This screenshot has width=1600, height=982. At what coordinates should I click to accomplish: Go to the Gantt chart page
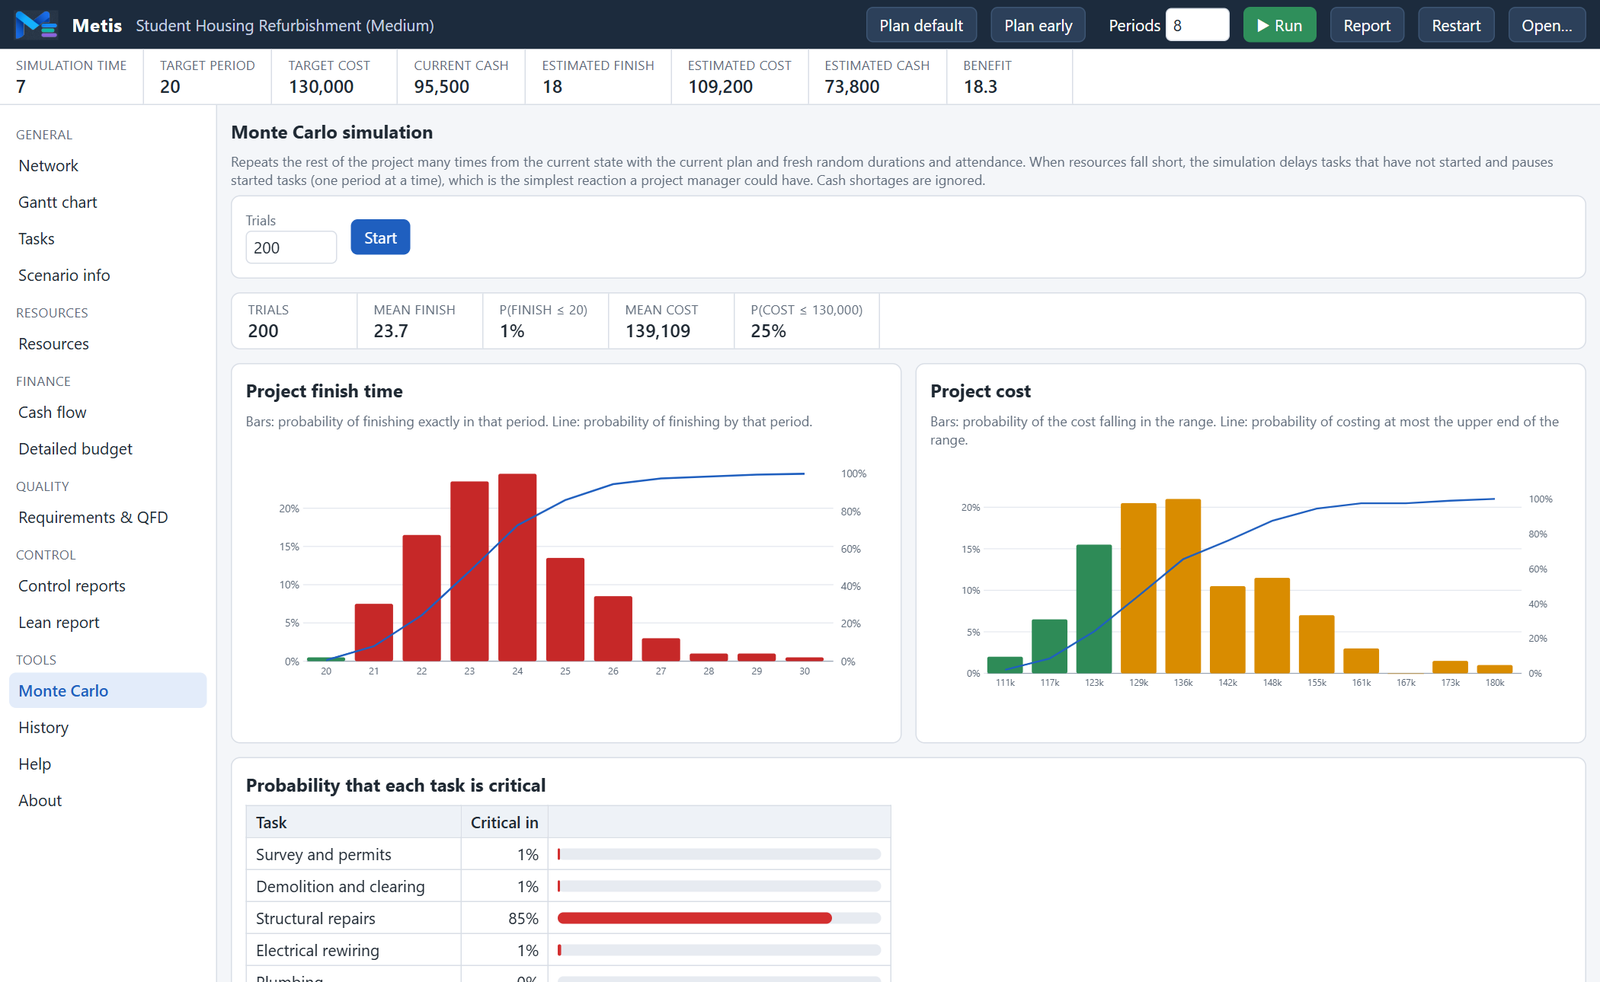(108, 202)
